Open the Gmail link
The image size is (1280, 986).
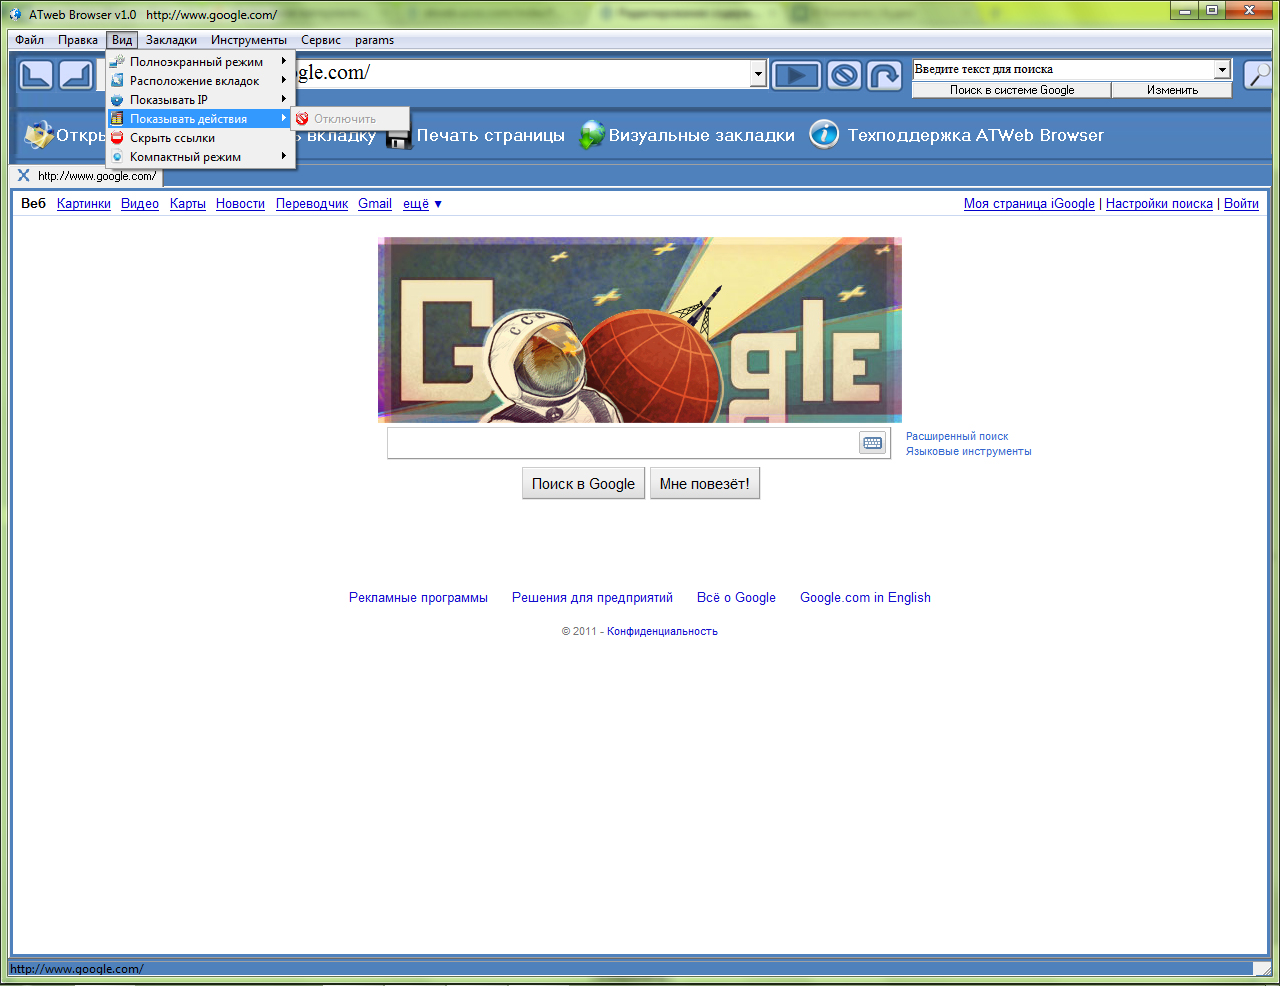(x=375, y=204)
